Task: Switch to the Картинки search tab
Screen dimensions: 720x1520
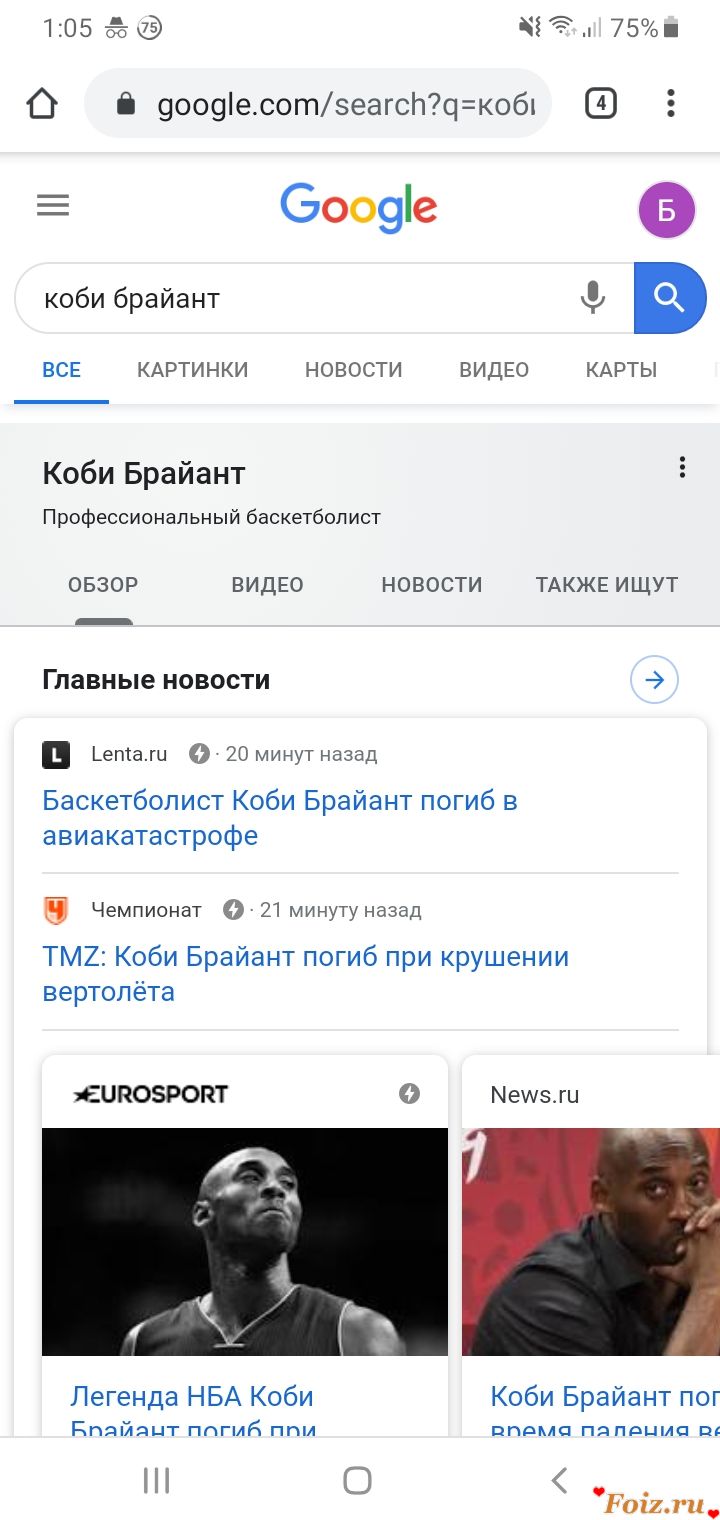Action: click(192, 370)
